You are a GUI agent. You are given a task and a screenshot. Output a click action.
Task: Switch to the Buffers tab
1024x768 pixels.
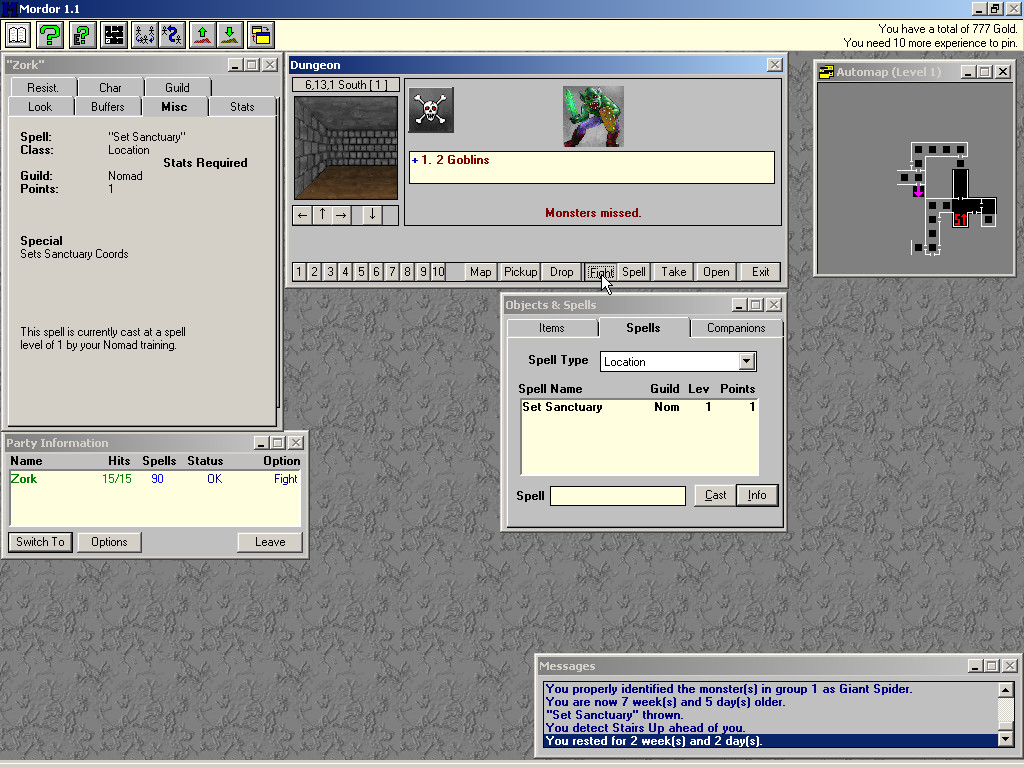tap(108, 107)
